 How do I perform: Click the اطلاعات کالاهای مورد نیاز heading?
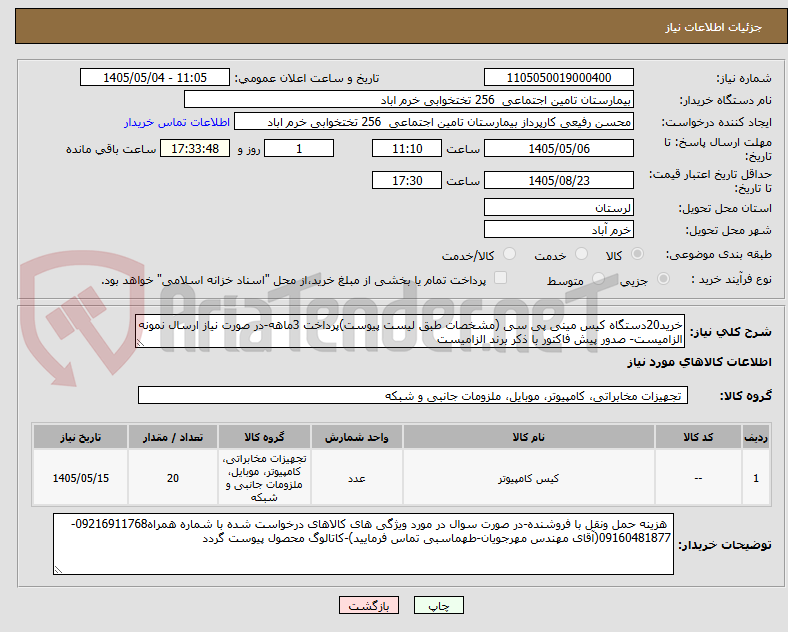(699, 362)
